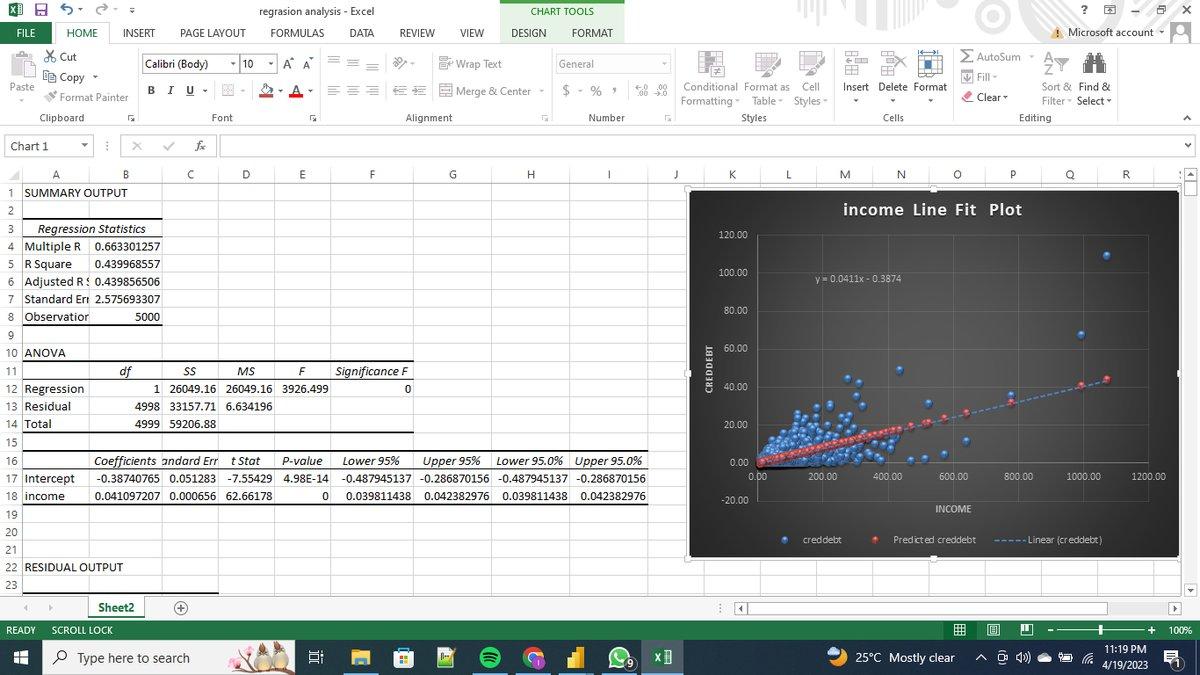This screenshot has height=675, width=1200.
Task: Switch to Page Layout view in status bar
Action: click(995, 630)
